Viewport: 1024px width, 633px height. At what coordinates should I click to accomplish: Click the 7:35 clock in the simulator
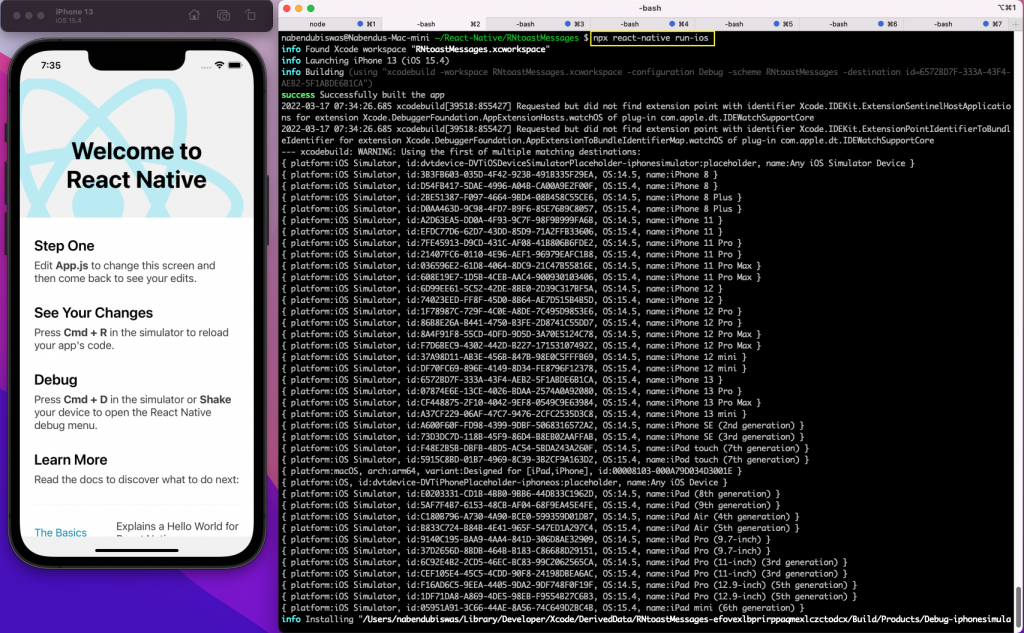(x=50, y=65)
